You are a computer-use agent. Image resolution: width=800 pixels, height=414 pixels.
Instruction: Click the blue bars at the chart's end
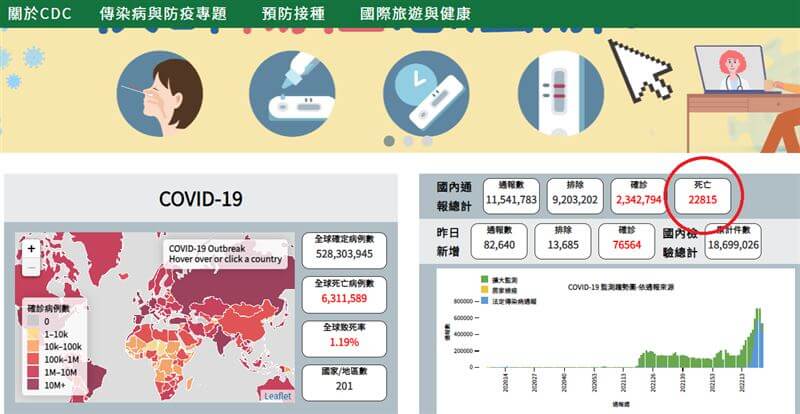[760, 339]
